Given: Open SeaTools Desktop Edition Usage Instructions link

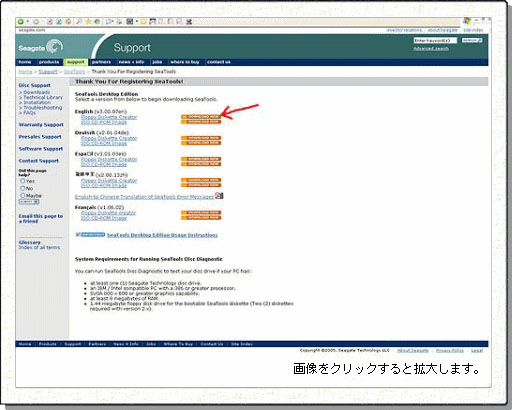Looking at the screenshot, I should 162,235.
